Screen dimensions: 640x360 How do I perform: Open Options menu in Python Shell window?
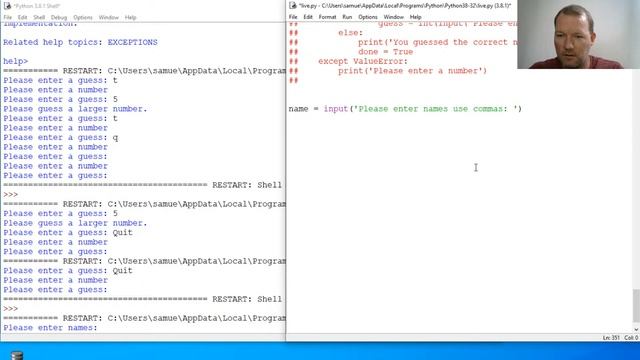[x=83, y=18]
